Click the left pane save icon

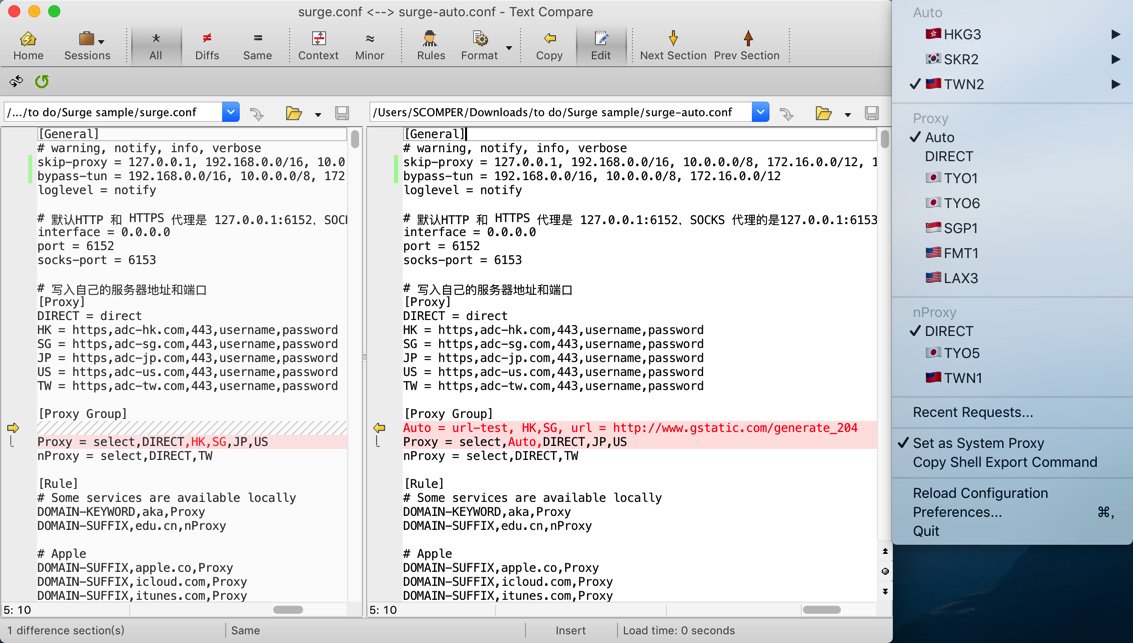342,113
